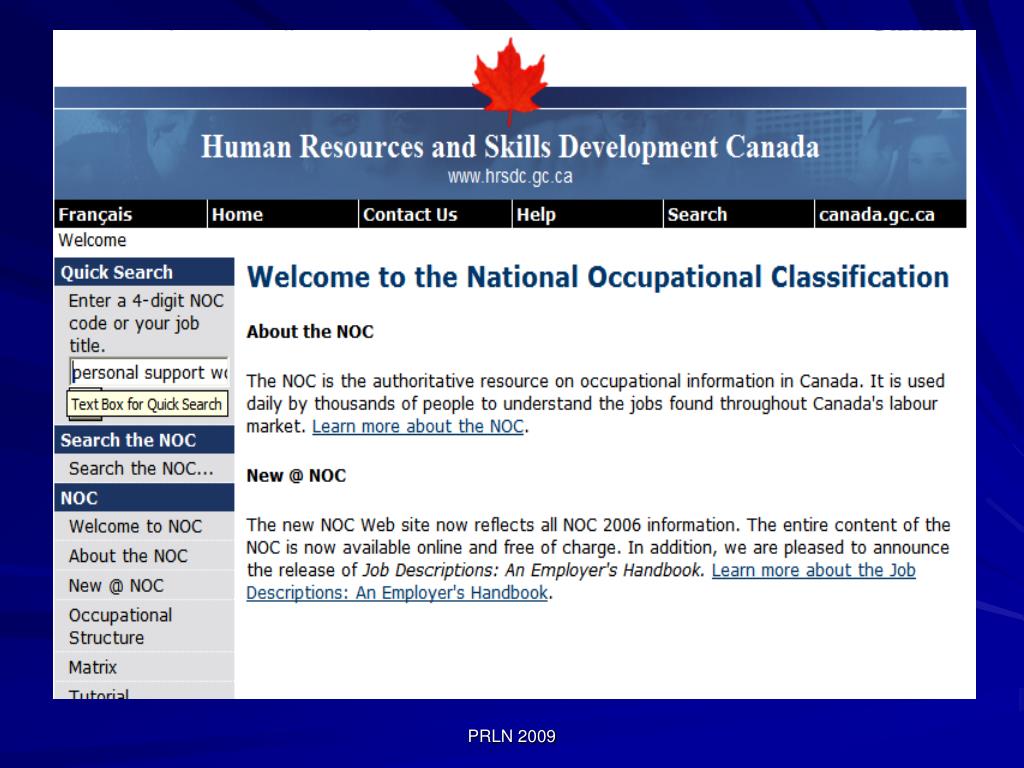Click the Welcome to National Occupational Classification heading
Viewport: 1024px width, 768px height.
pyautogui.click(x=598, y=278)
